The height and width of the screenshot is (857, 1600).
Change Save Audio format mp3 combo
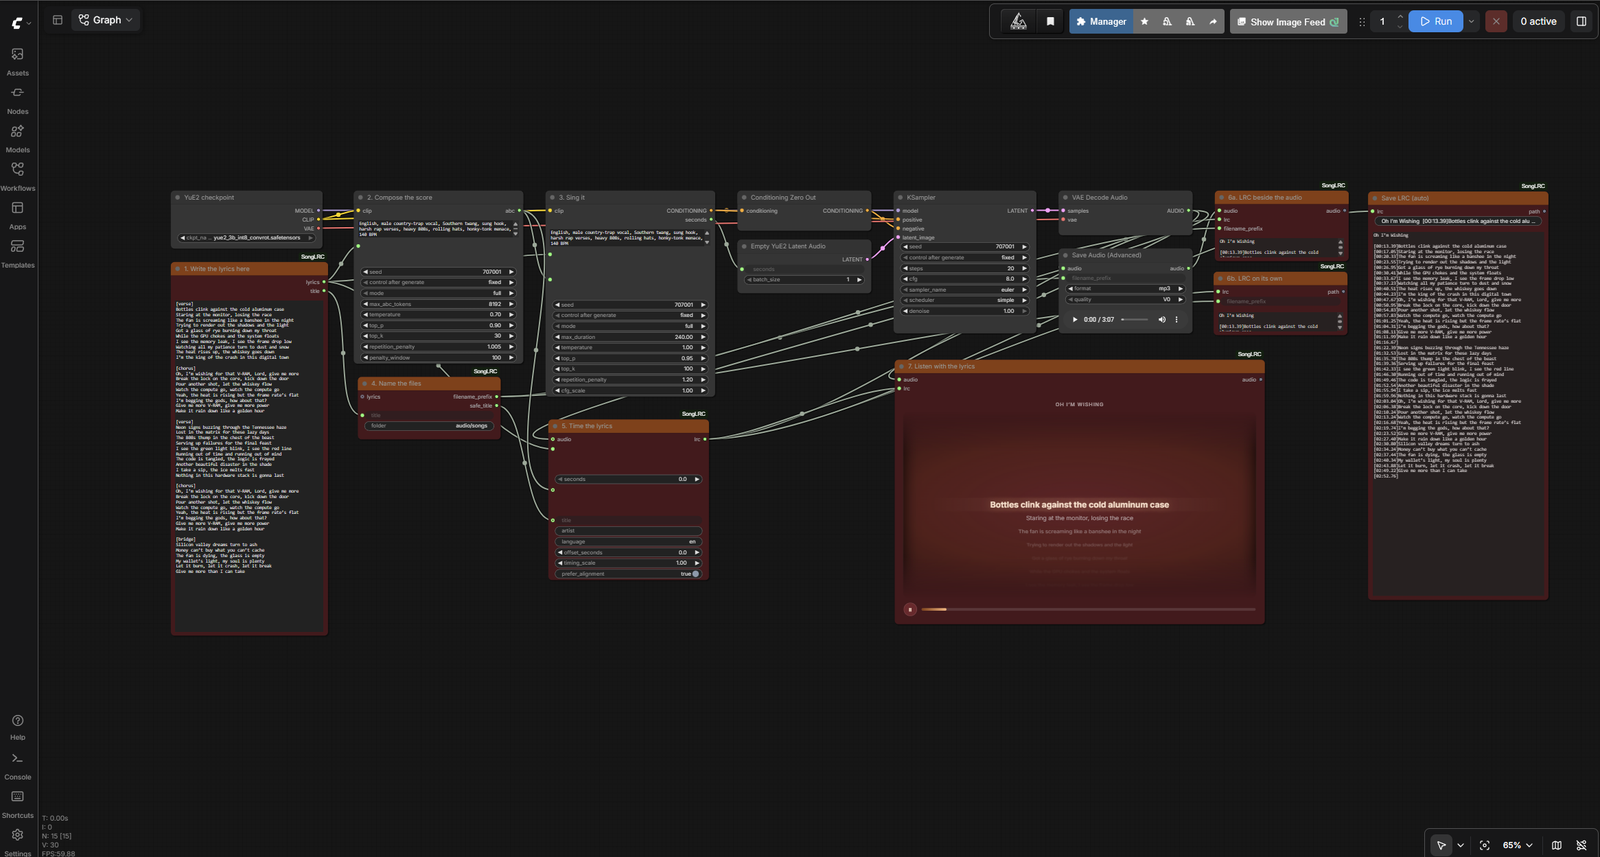(1127, 289)
